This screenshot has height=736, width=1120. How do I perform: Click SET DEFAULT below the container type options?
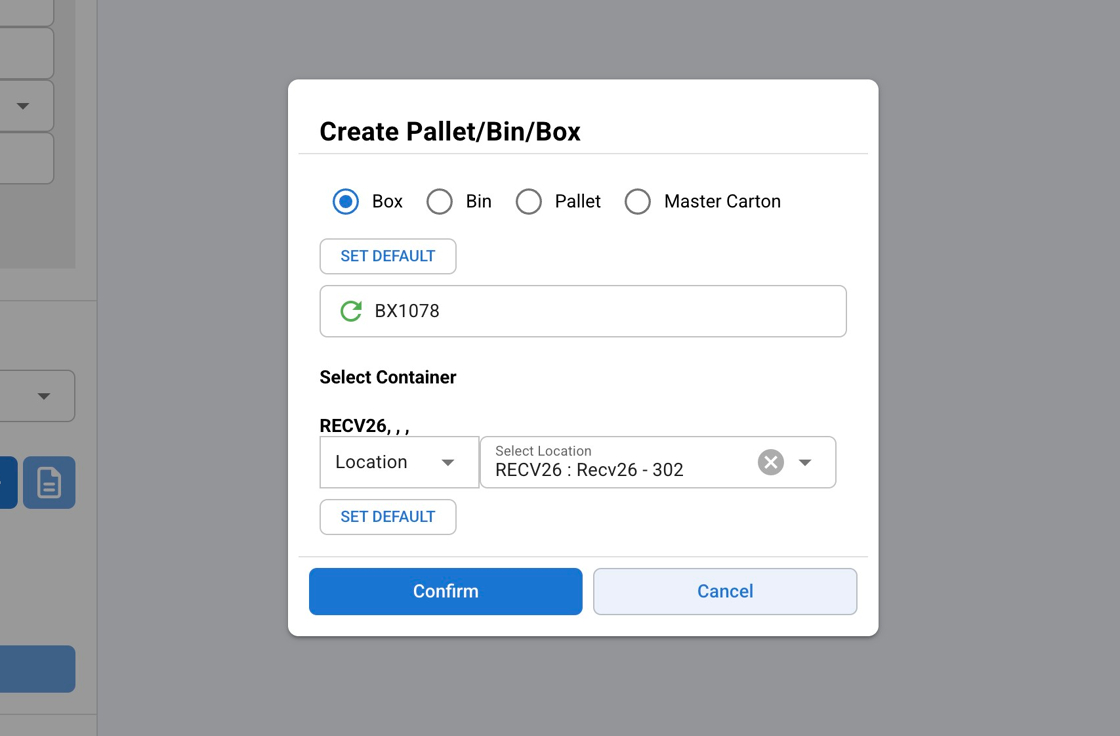coord(388,256)
